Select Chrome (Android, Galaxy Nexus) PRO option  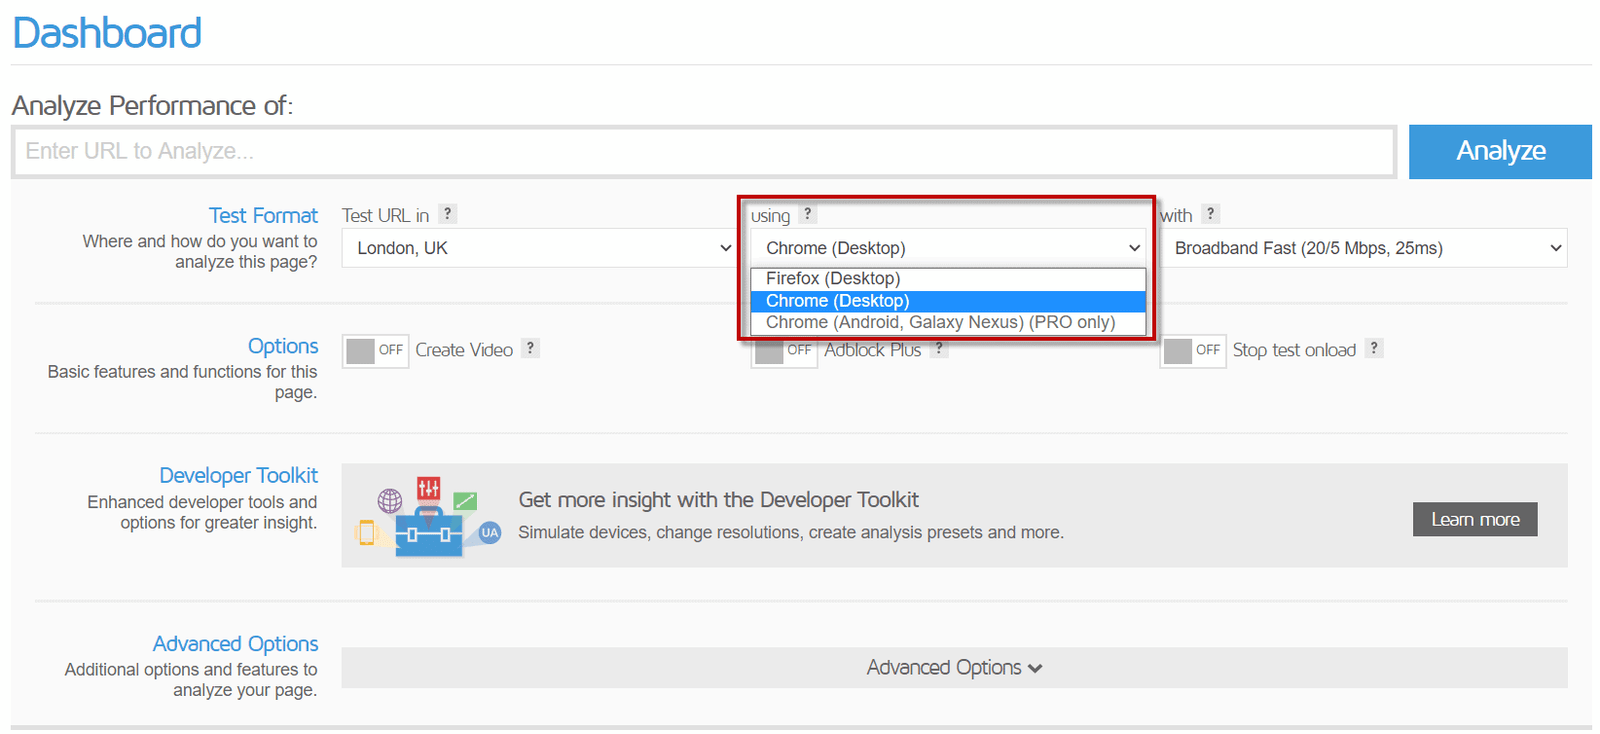(x=948, y=323)
